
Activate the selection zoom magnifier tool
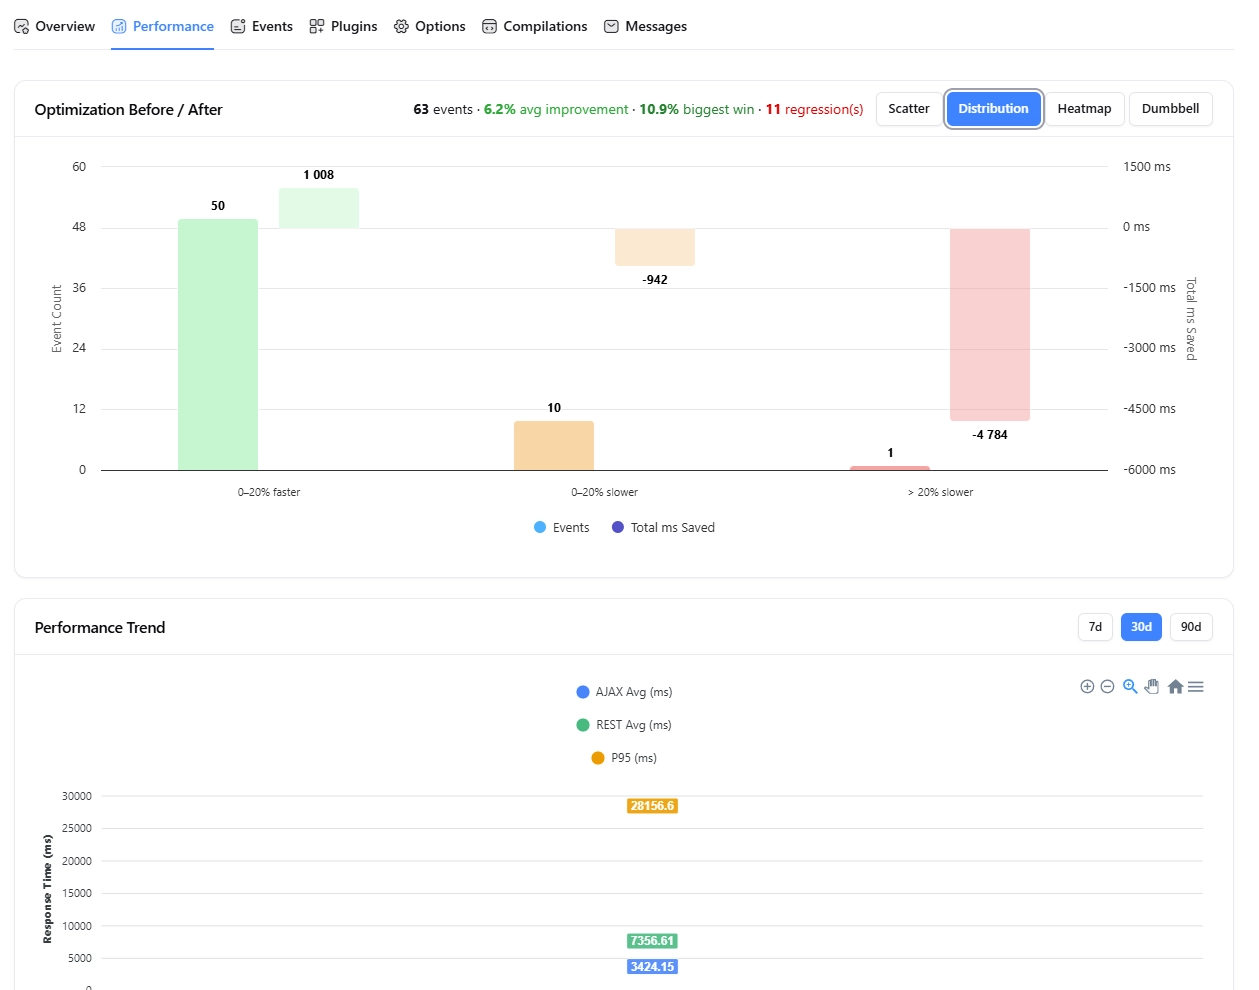(1130, 687)
